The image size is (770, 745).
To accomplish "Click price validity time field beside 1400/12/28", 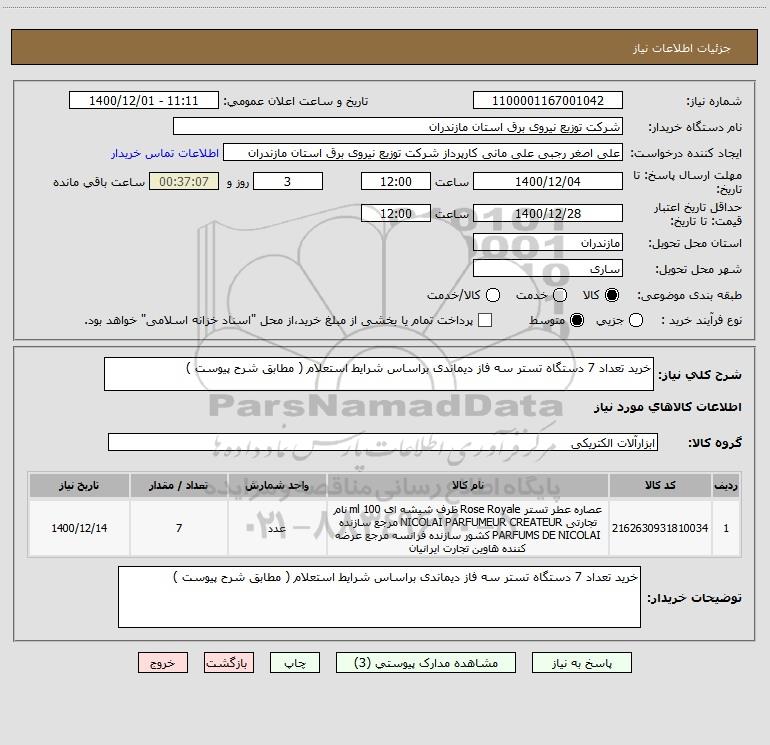I will click(396, 213).
